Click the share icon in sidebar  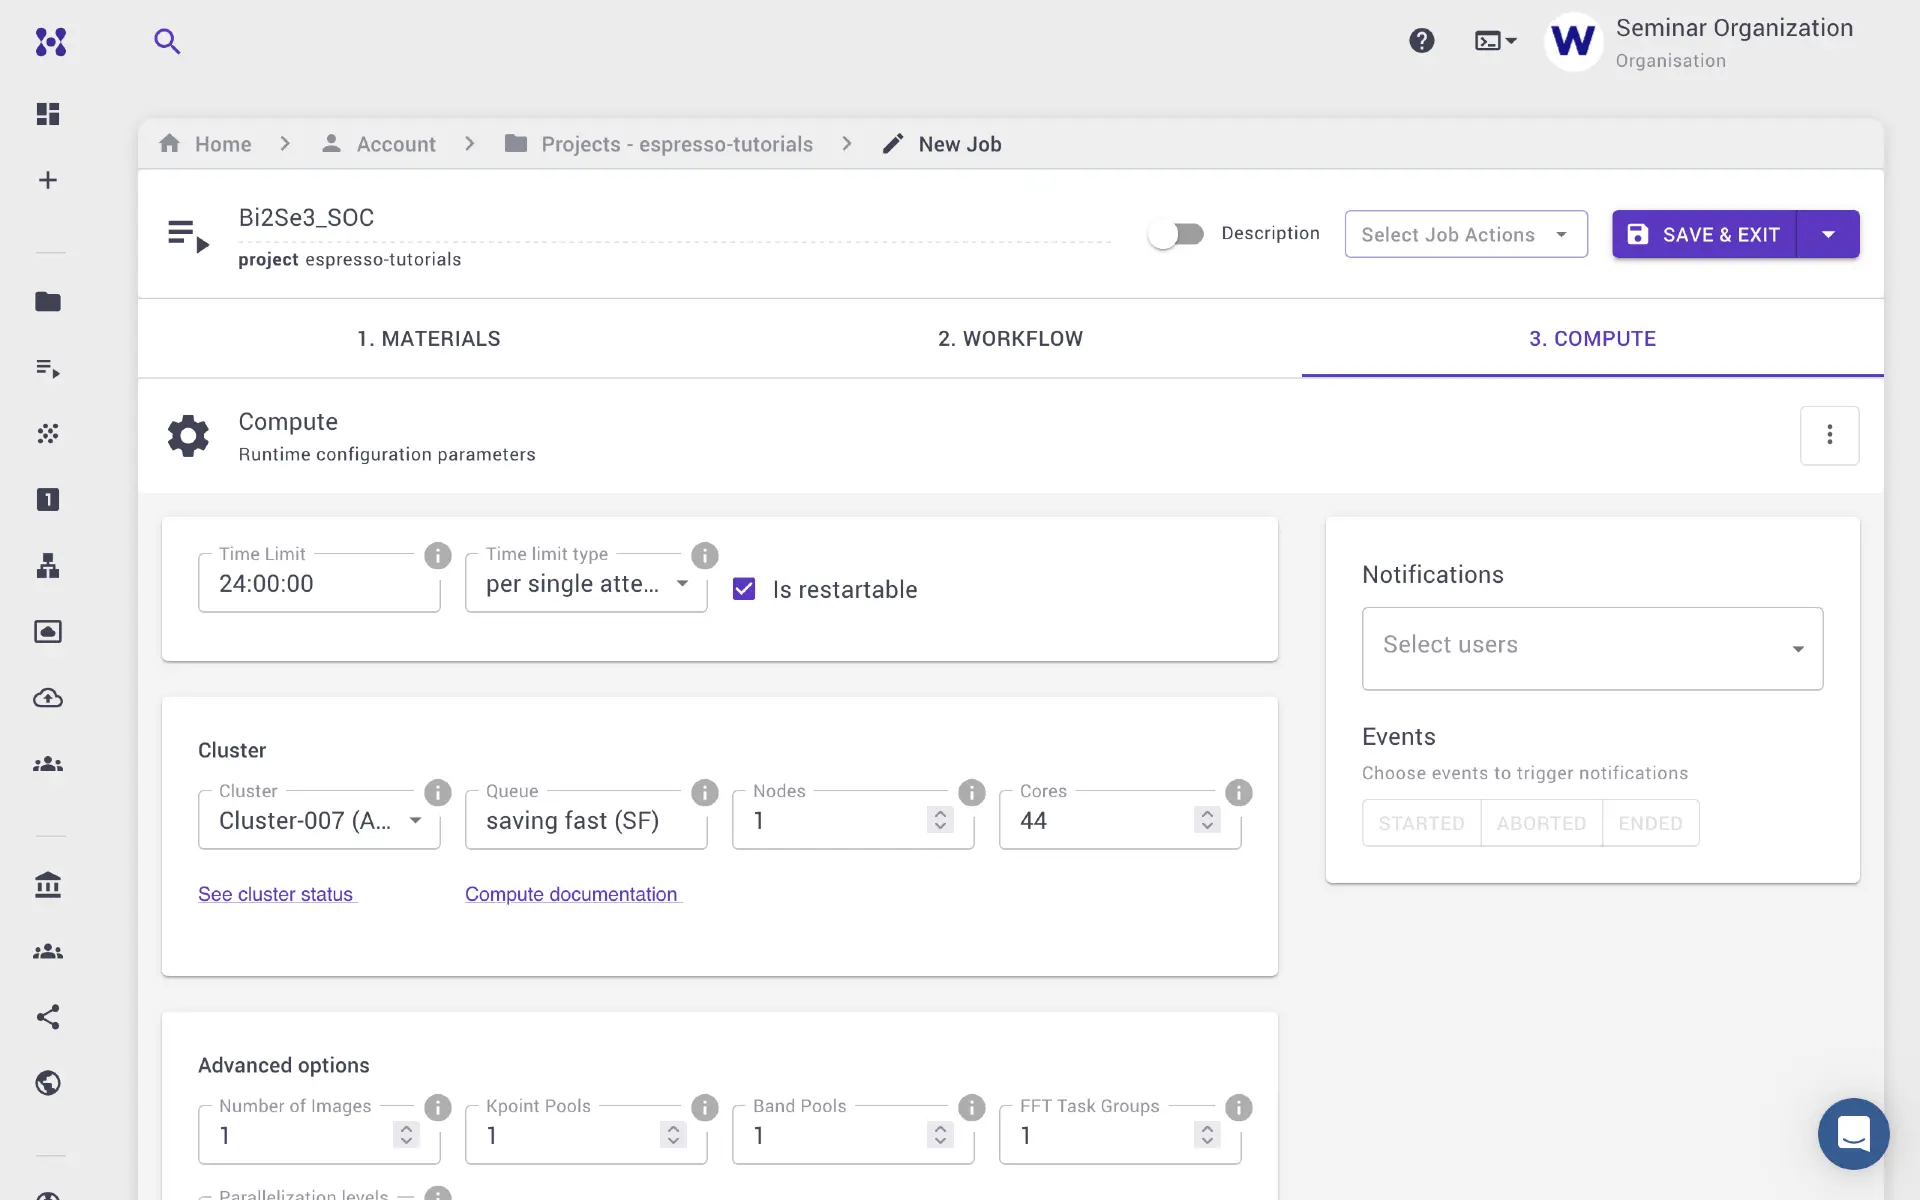(48, 1017)
